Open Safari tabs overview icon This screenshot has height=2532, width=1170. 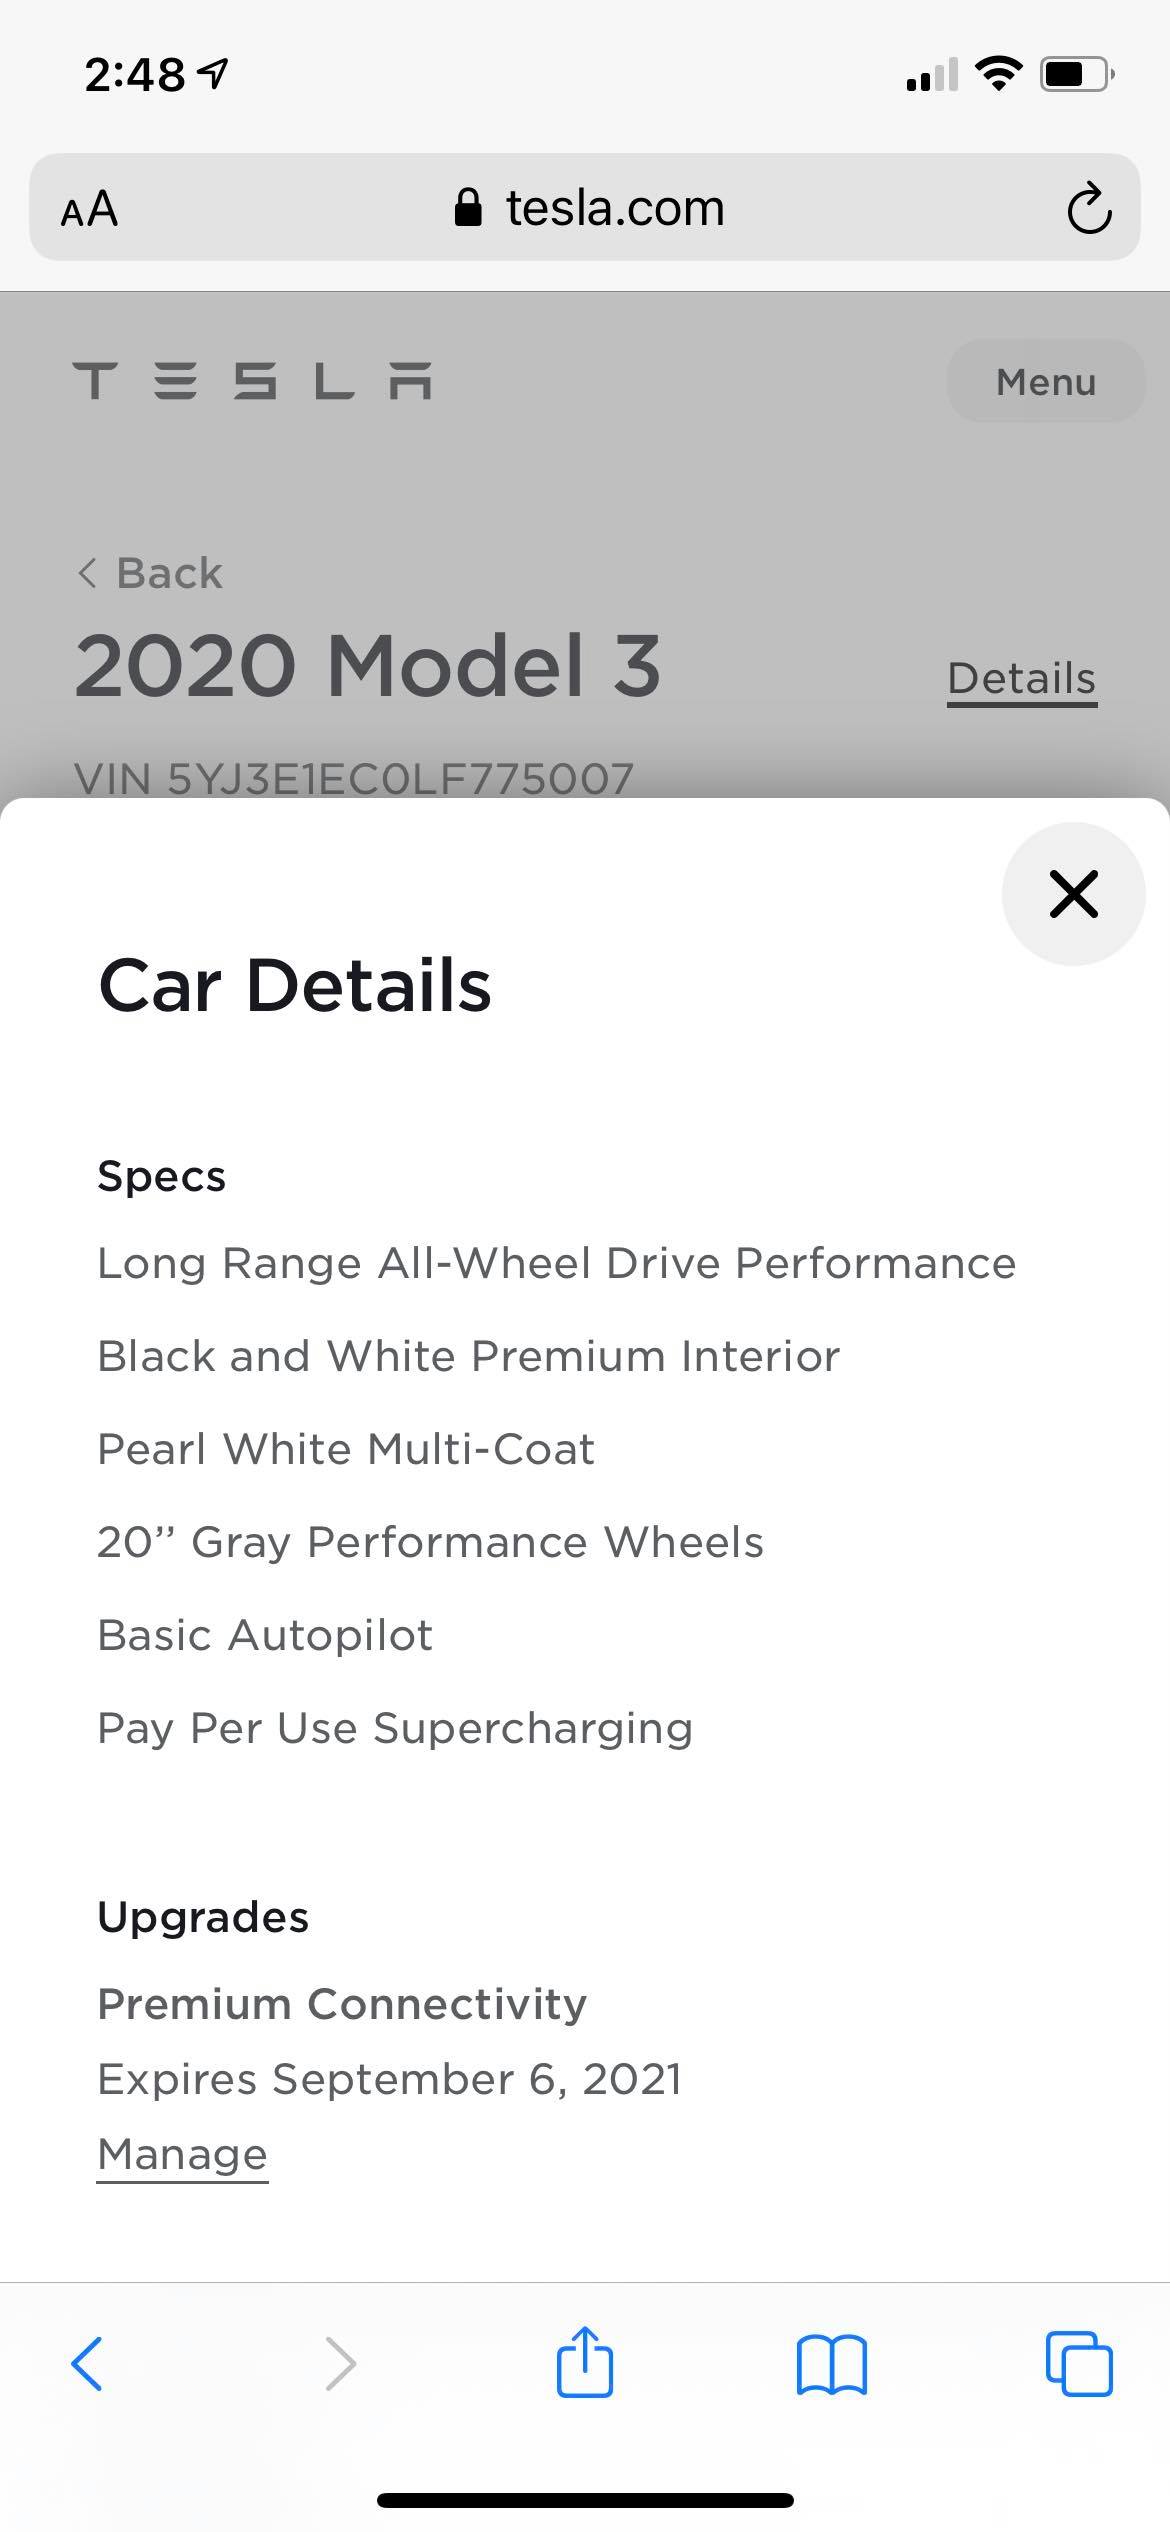pos(1078,2364)
